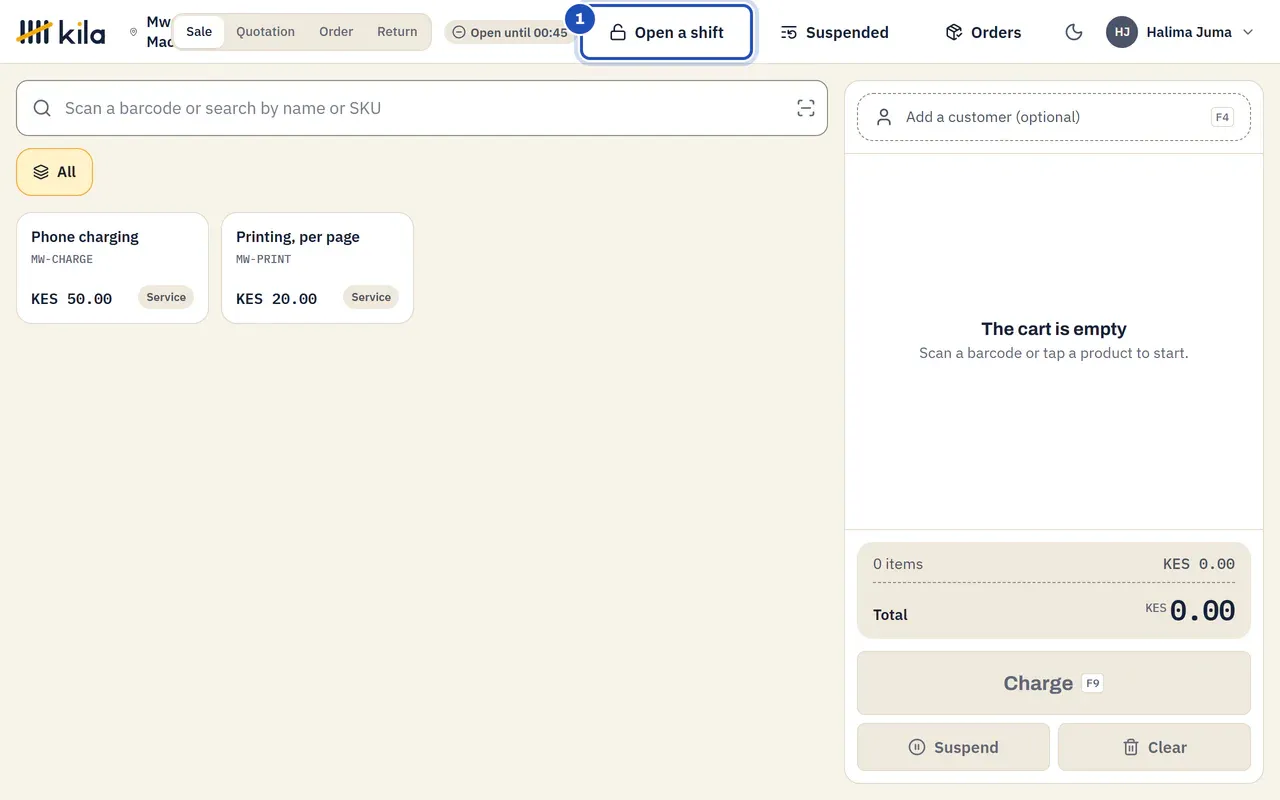Image resolution: width=1280 pixels, height=800 pixels.
Task: Click the barcode scanner icon in search
Action: [806, 108]
